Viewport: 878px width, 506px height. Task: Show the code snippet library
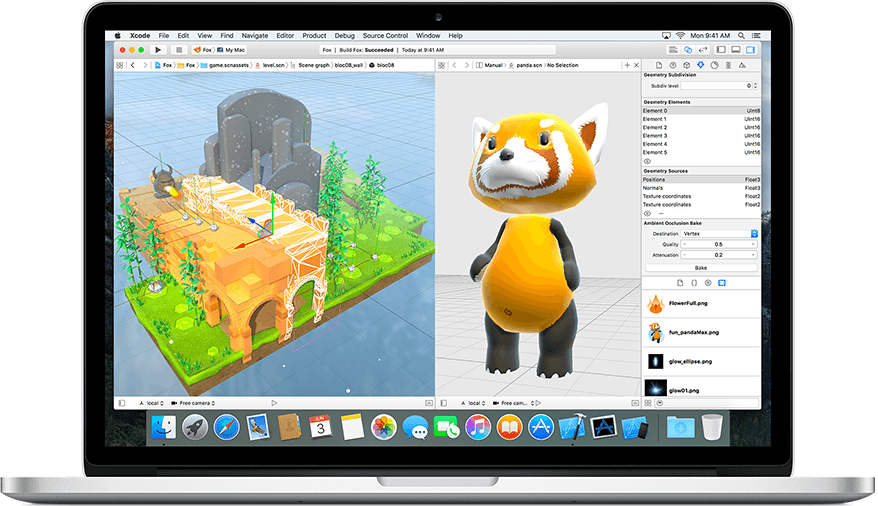tap(694, 283)
